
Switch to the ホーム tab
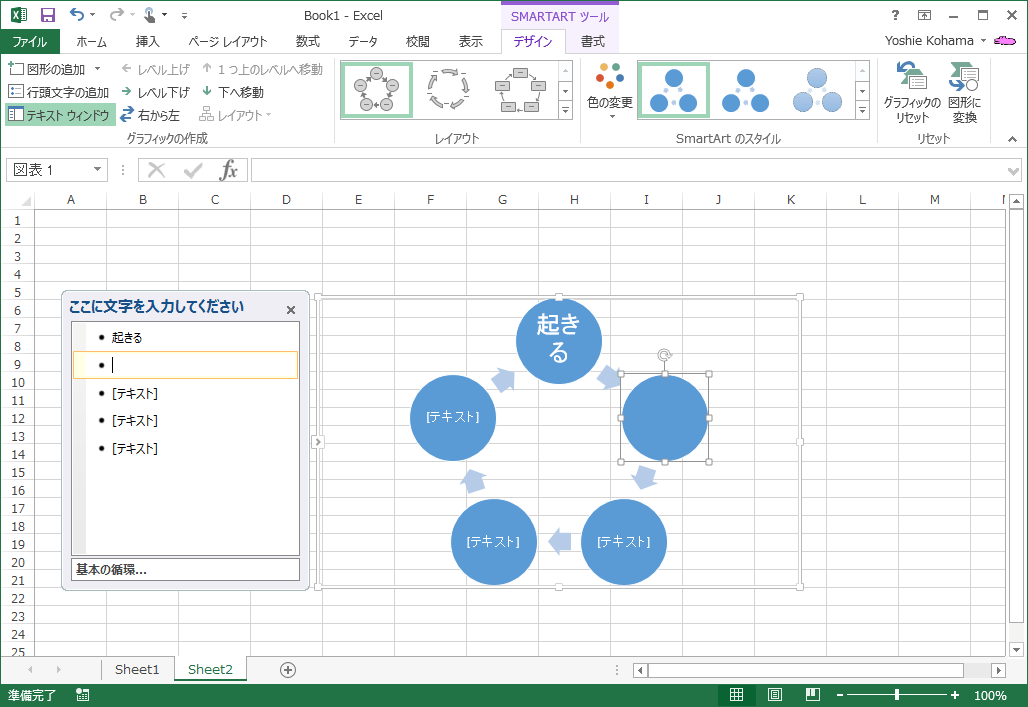91,41
